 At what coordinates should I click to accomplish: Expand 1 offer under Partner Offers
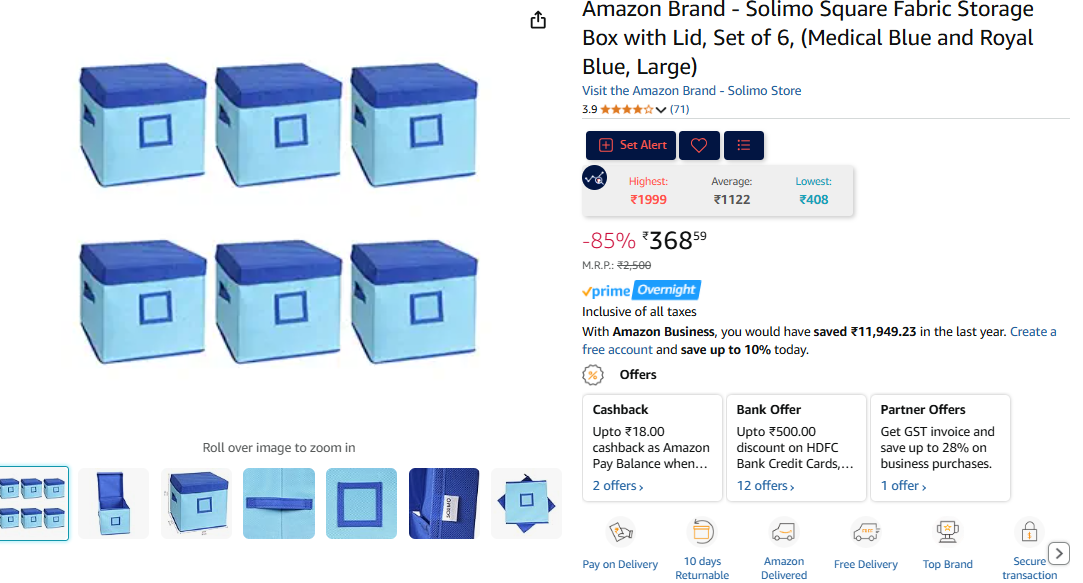pyautogui.click(x=903, y=486)
